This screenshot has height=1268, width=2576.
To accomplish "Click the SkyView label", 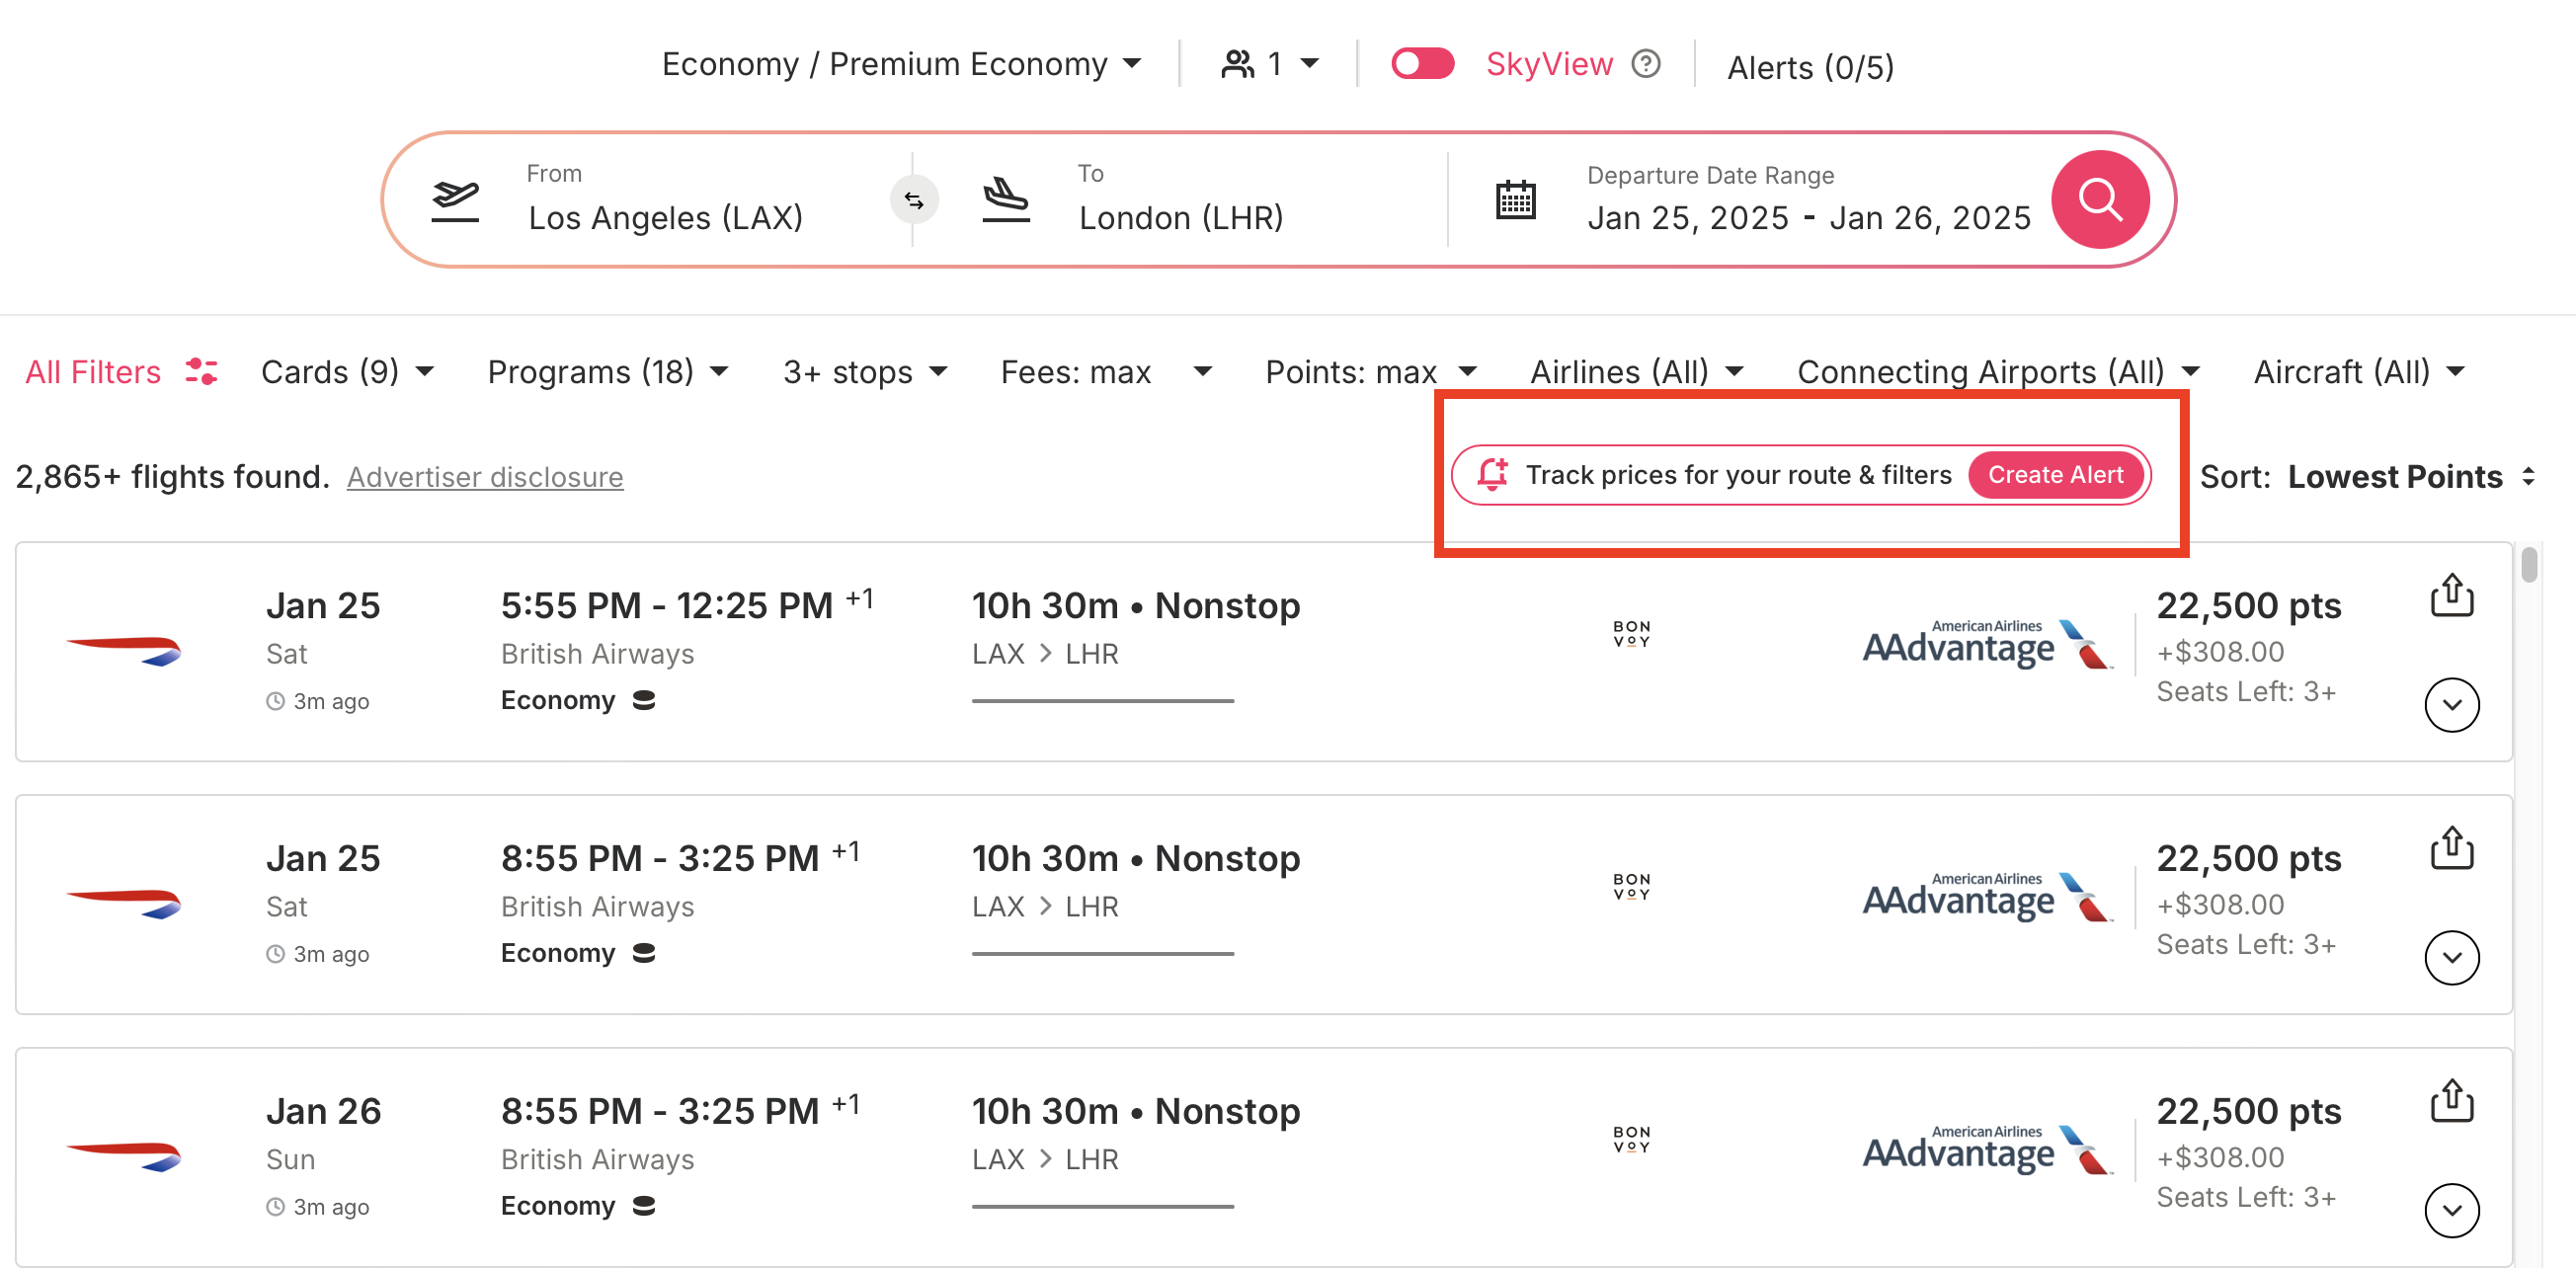I will [1549, 64].
